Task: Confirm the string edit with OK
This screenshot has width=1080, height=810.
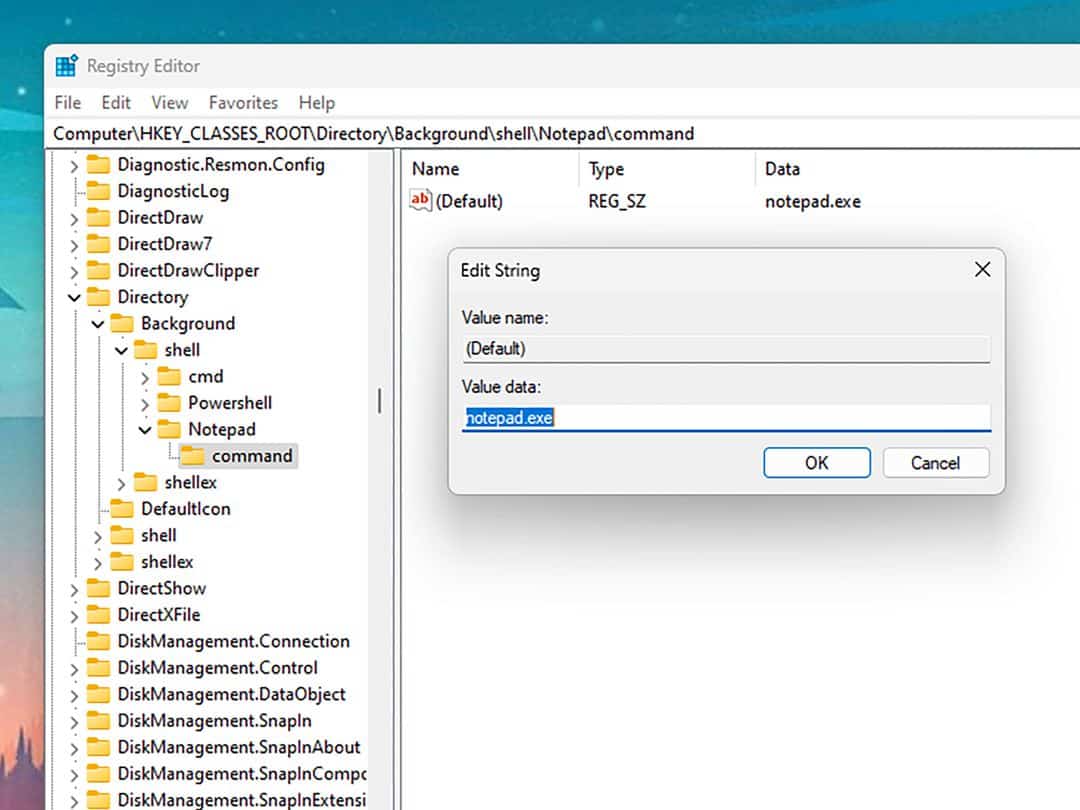Action: [x=817, y=463]
